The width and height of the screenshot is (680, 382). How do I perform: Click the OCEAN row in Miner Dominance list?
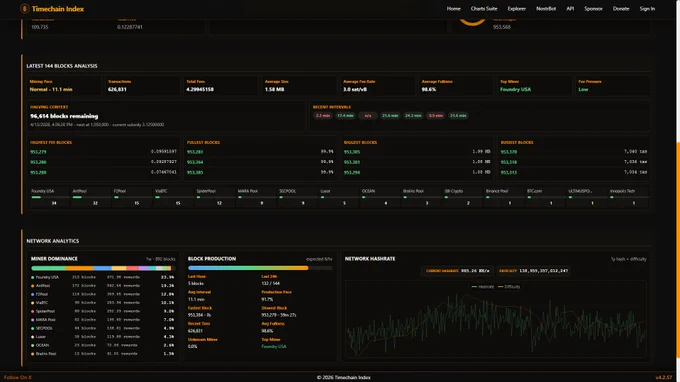coord(102,345)
